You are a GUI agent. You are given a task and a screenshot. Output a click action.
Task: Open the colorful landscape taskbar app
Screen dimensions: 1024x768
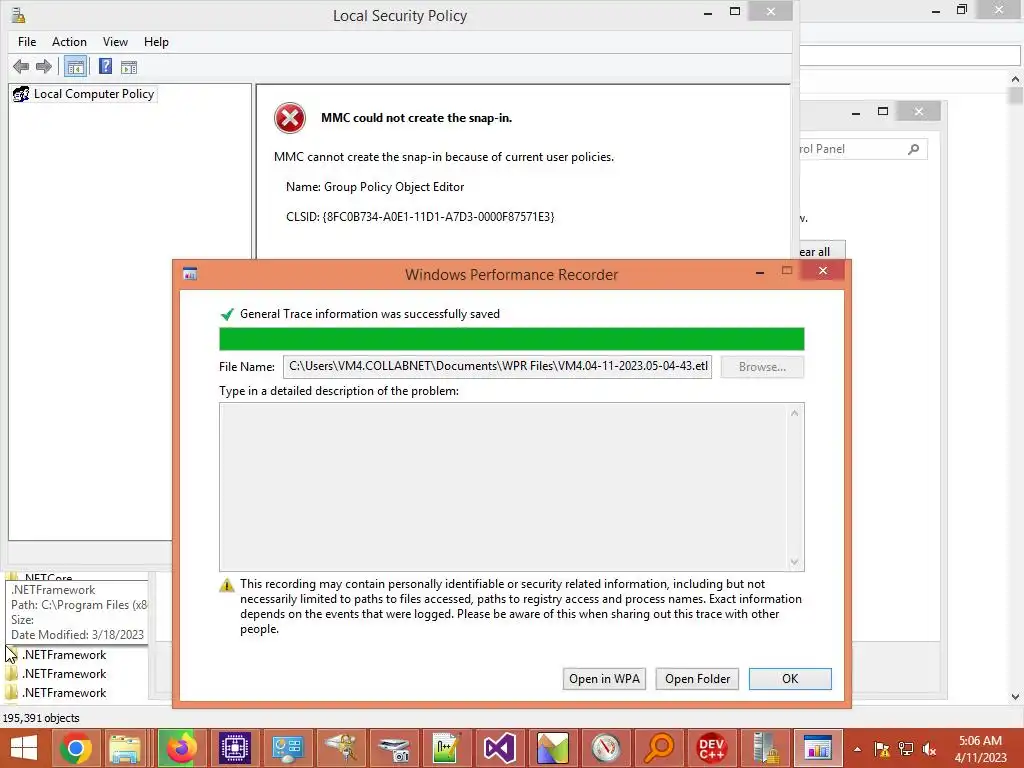coord(552,748)
